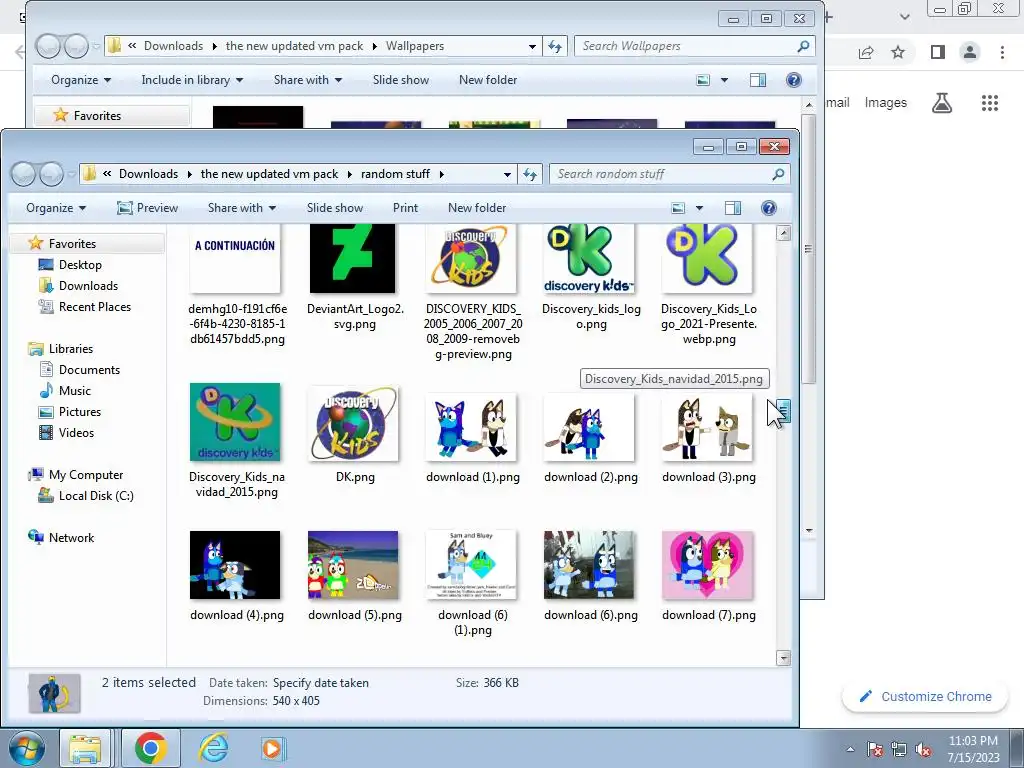Open address bar history dropdown in random stuff window

coord(507,174)
